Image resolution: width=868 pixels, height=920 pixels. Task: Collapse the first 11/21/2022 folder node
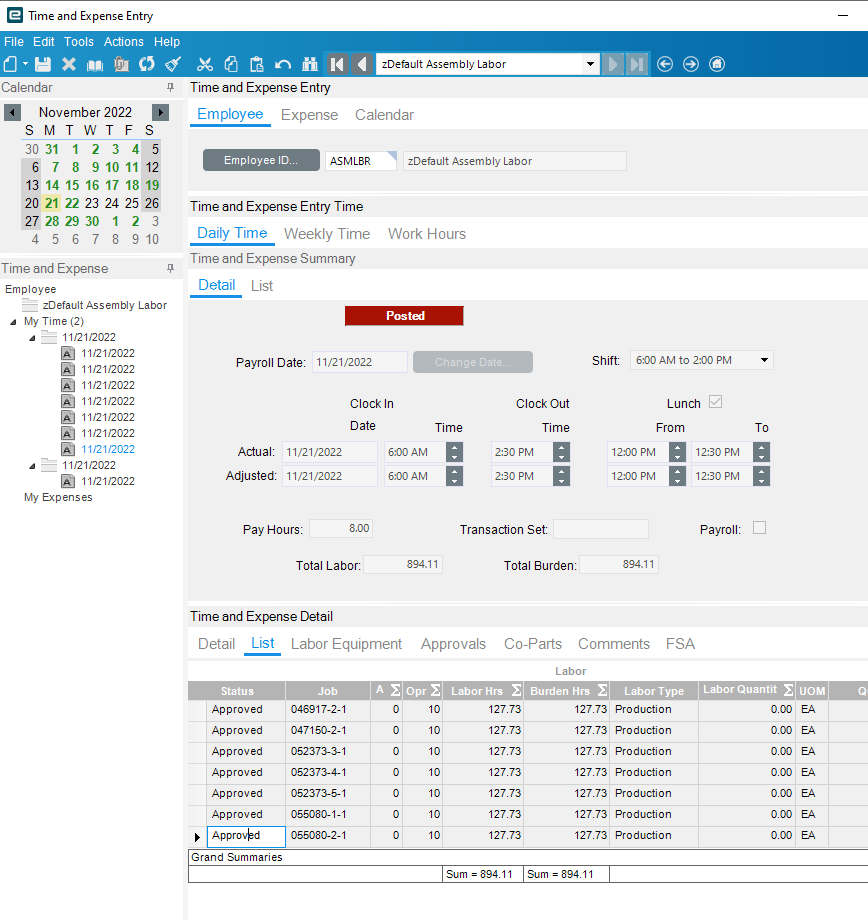coord(32,337)
